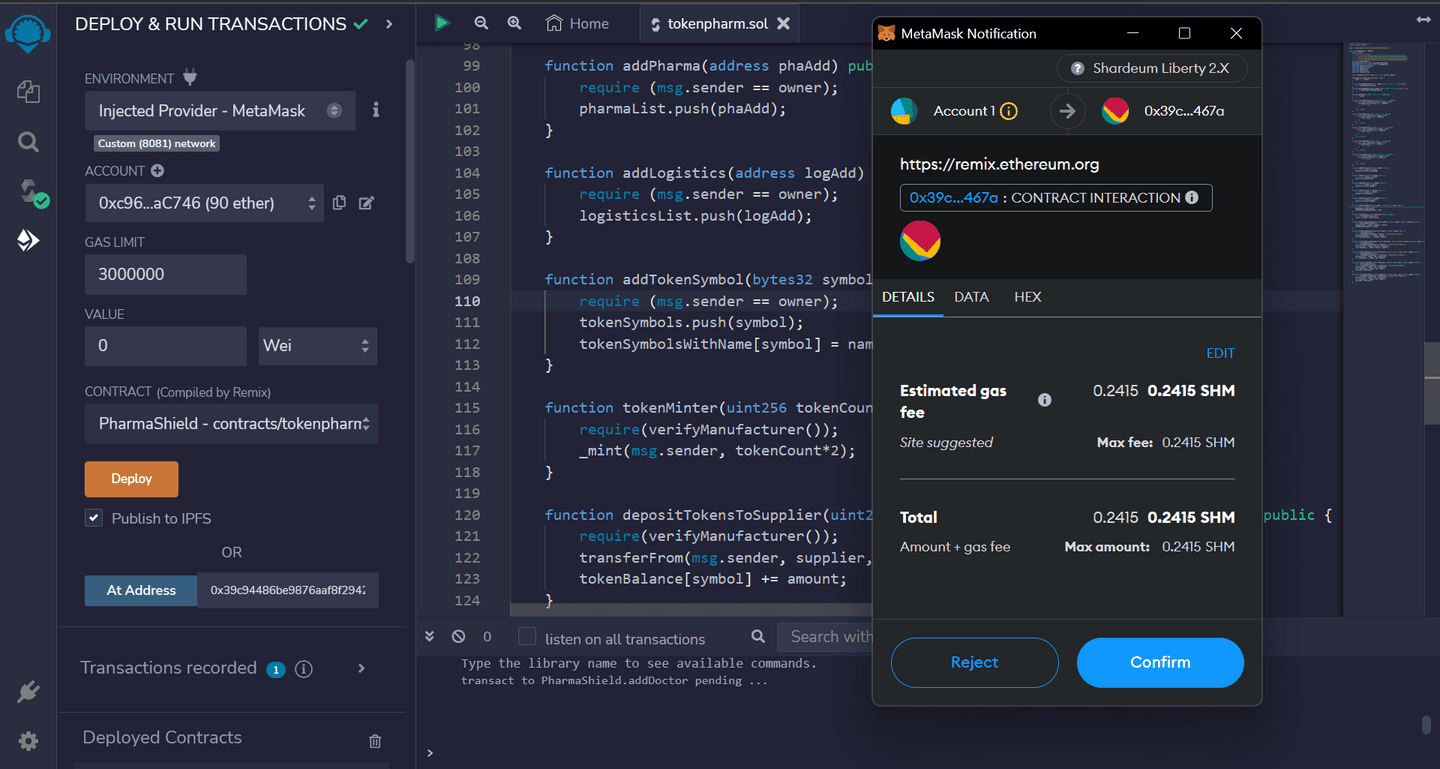The height and width of the screenshot is (769, 1440).
Task: Click the Deployed Contracts heading
Action: click(x=162, y=738)
